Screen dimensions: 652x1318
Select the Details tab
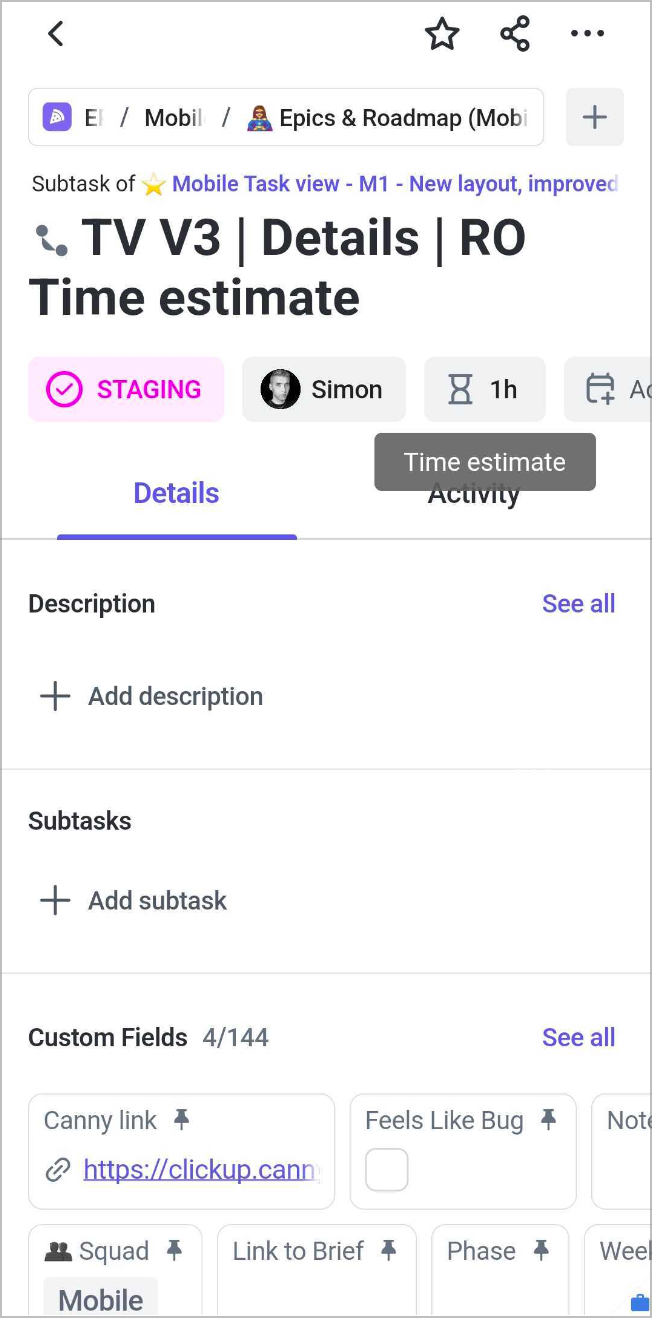176,493
